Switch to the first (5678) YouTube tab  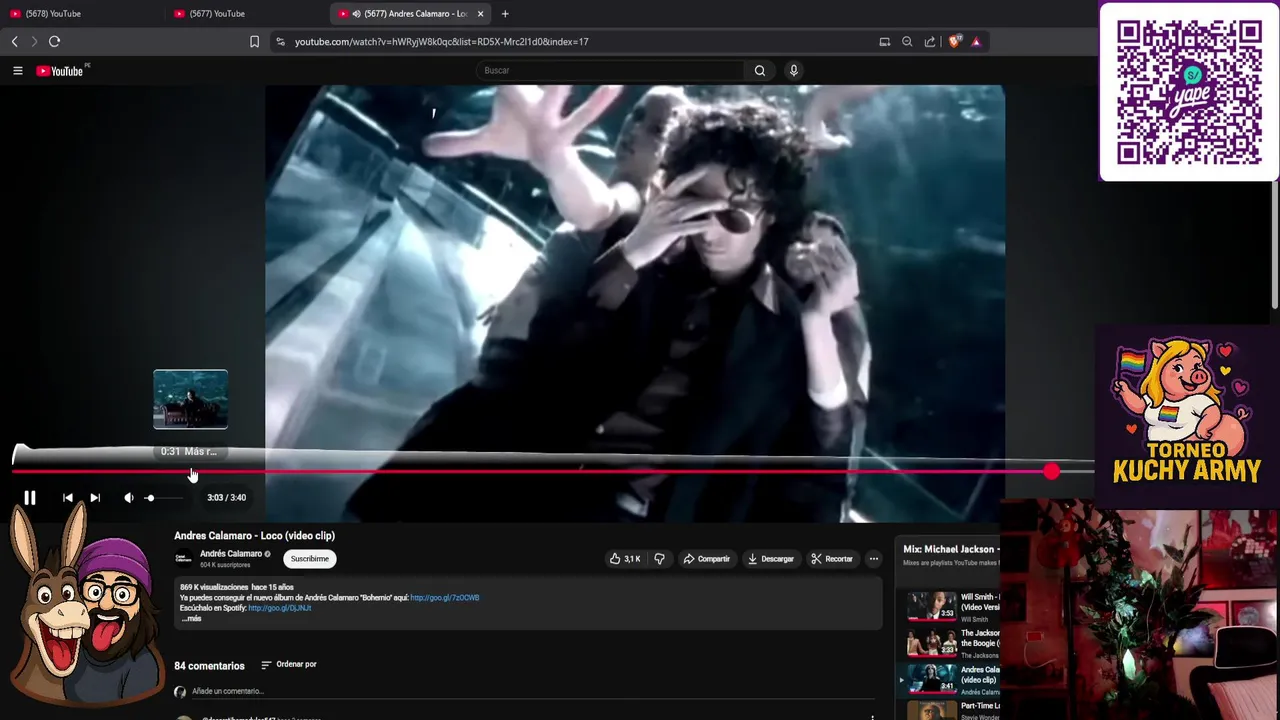pyautogui.click(x=82, y=14)
